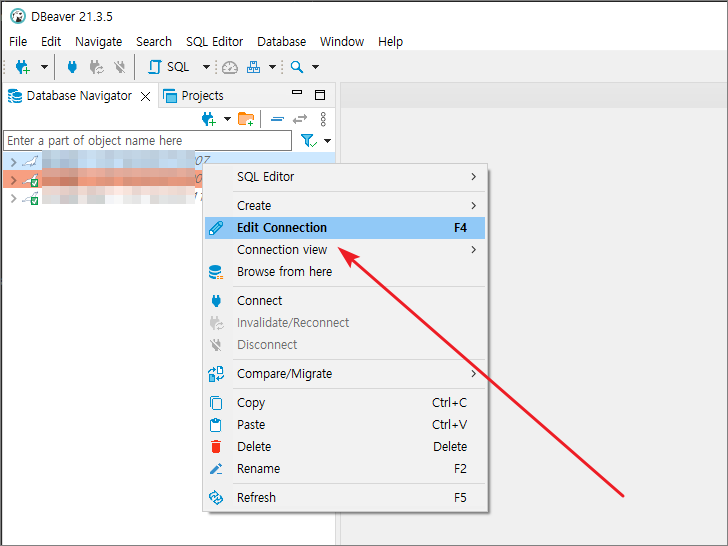Open the Create submenu
This screenshot has width=728, height=546.
(345, 205)
